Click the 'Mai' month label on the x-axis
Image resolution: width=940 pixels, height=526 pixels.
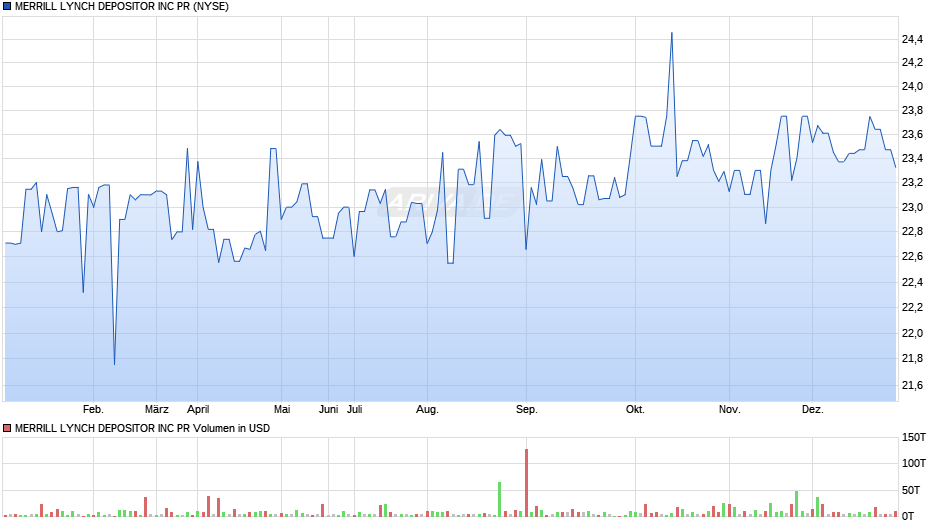click(x=282, y=410)
